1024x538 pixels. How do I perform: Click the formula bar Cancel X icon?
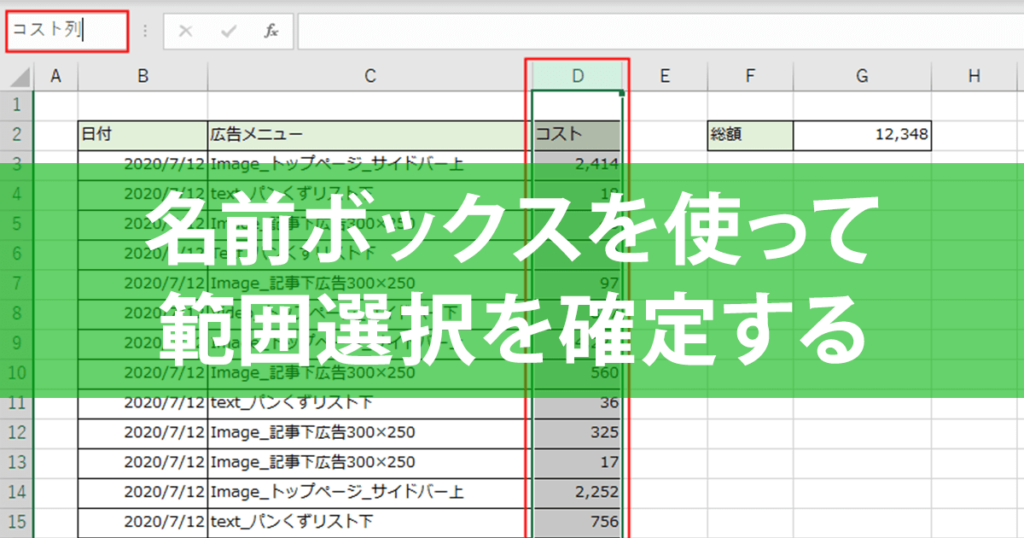coord(185,31)
